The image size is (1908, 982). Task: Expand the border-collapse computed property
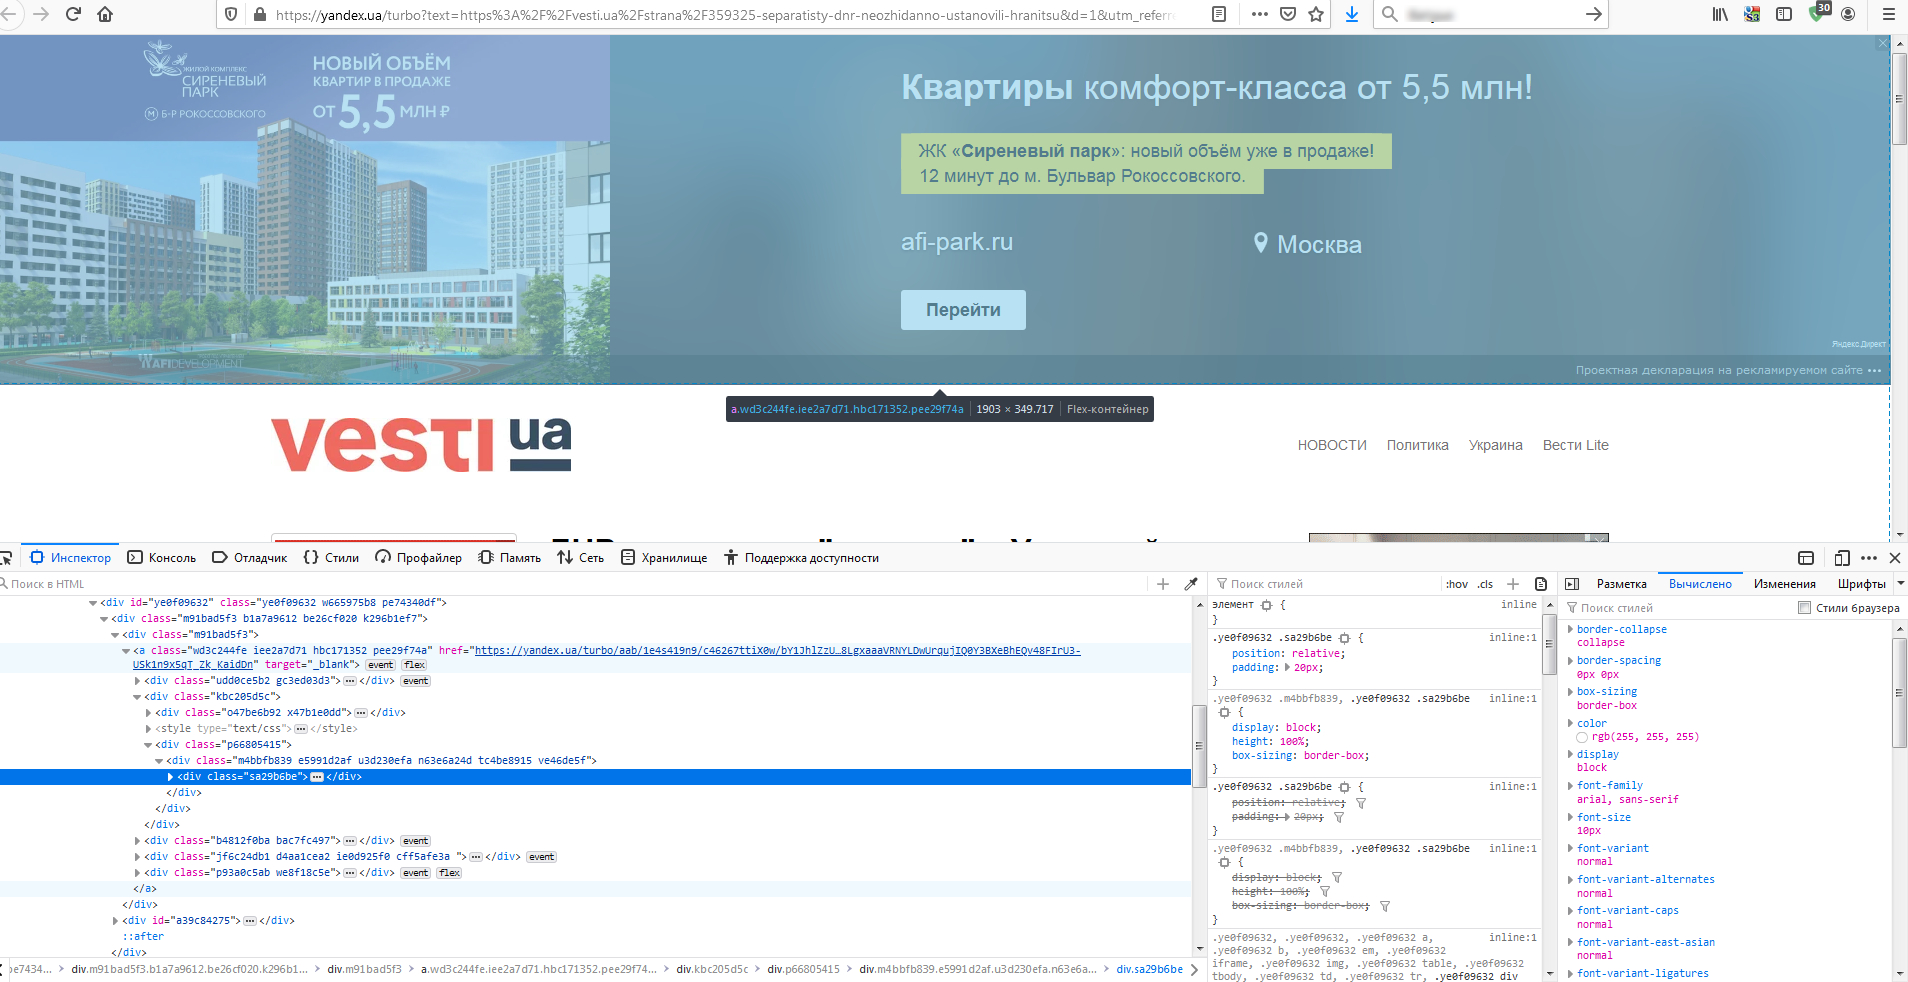pyautogui.click(x=1572, y=629)
